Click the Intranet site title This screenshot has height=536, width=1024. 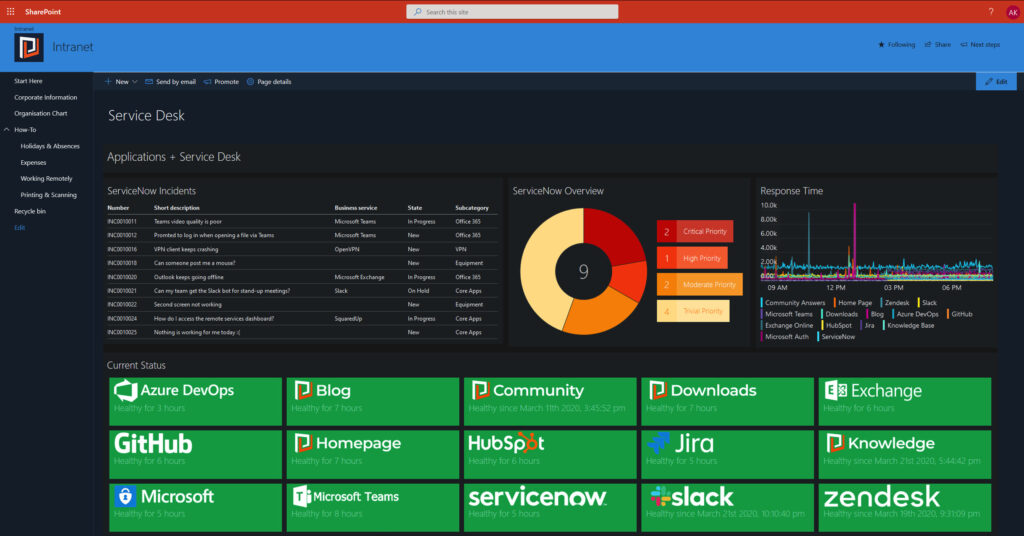point(72,47)
